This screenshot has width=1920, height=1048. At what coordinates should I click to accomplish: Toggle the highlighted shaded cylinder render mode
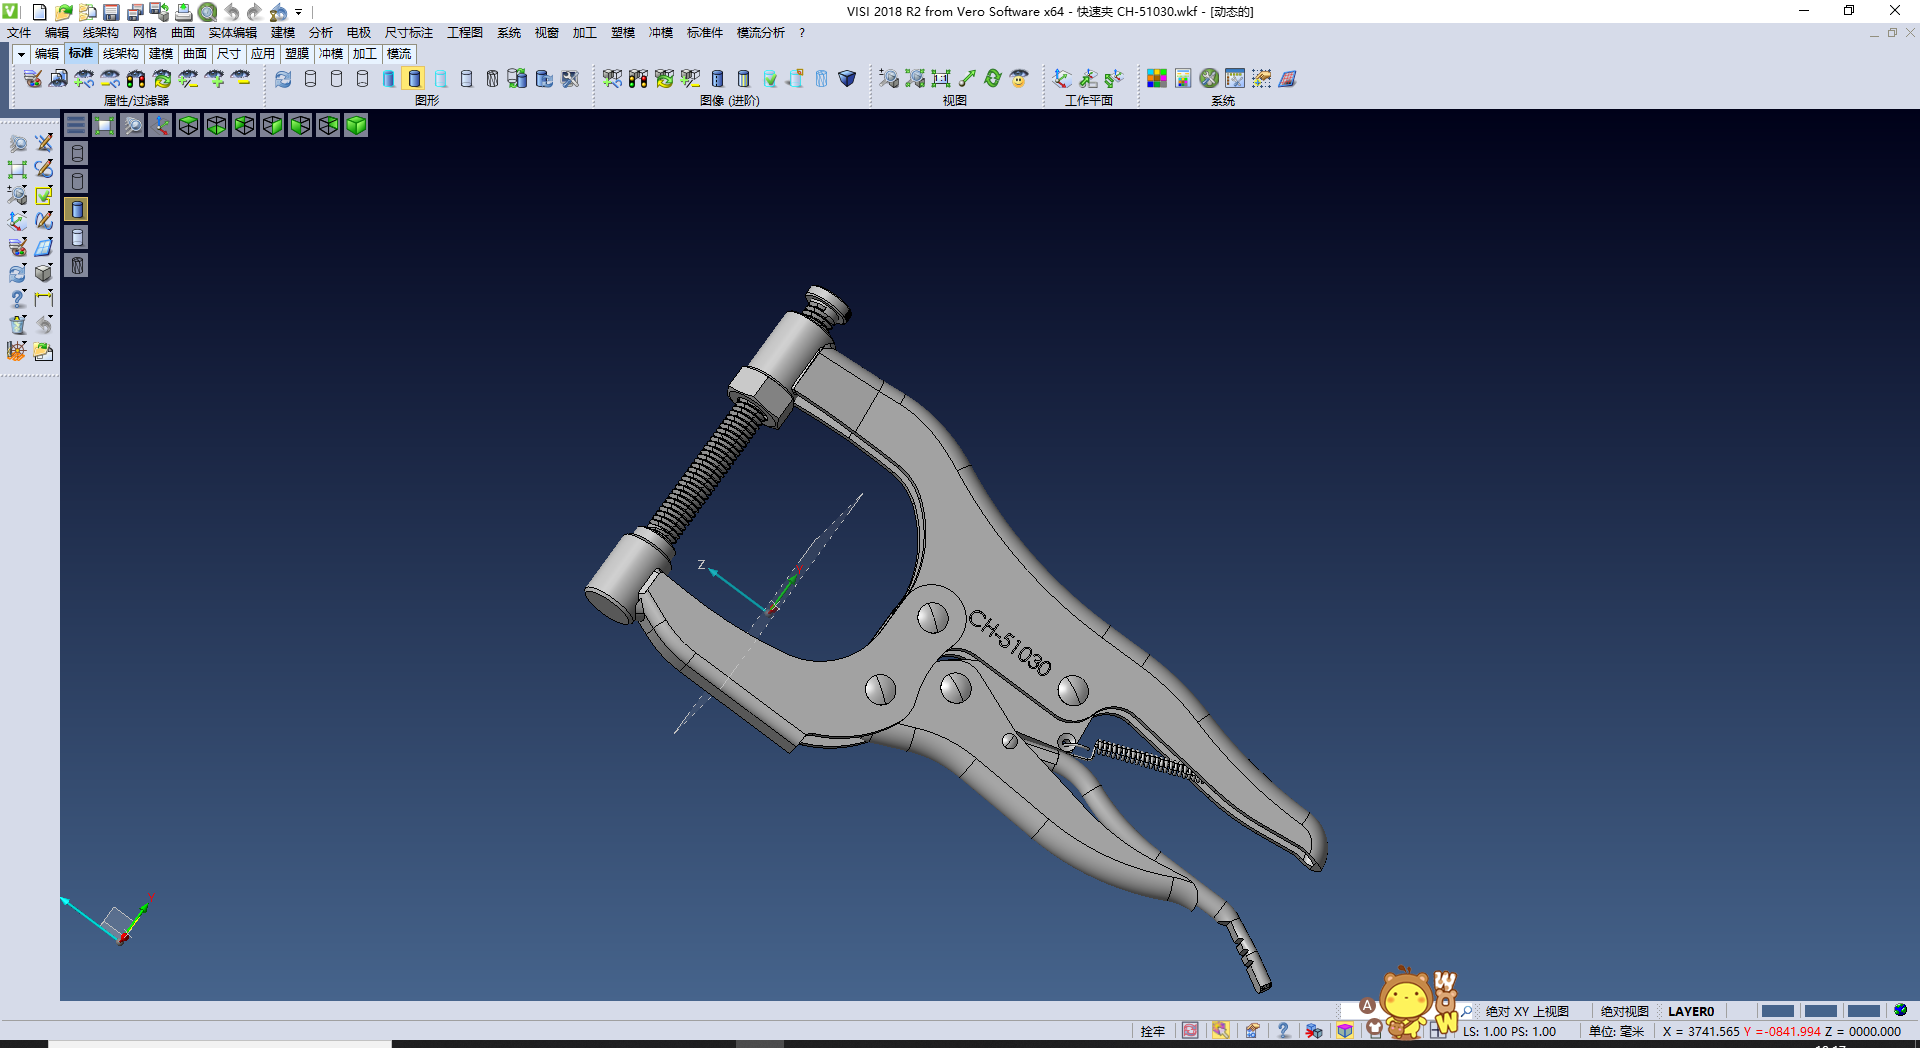(414, 79)
